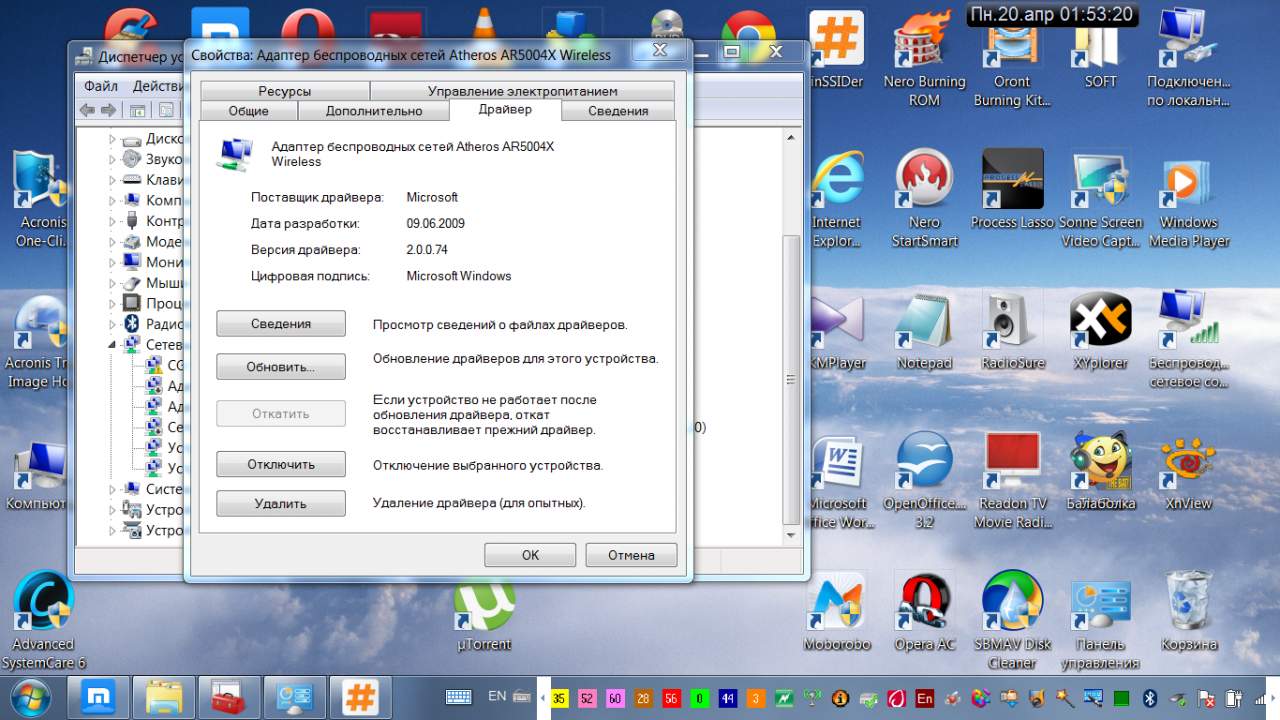Confirm the dialog with ОК
1280x720 pixels.
tap(530, 555)
